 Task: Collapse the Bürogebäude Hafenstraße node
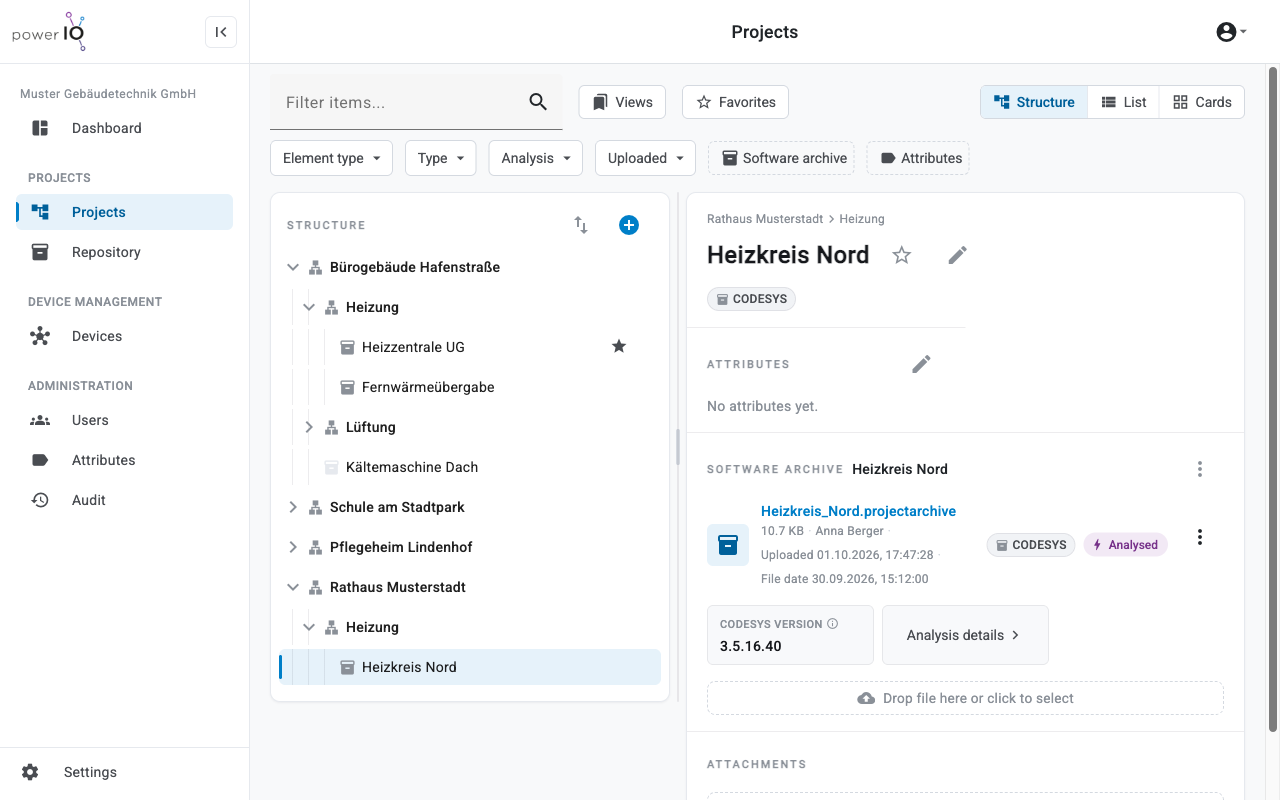pyautogui.click(x=293, y=267)
